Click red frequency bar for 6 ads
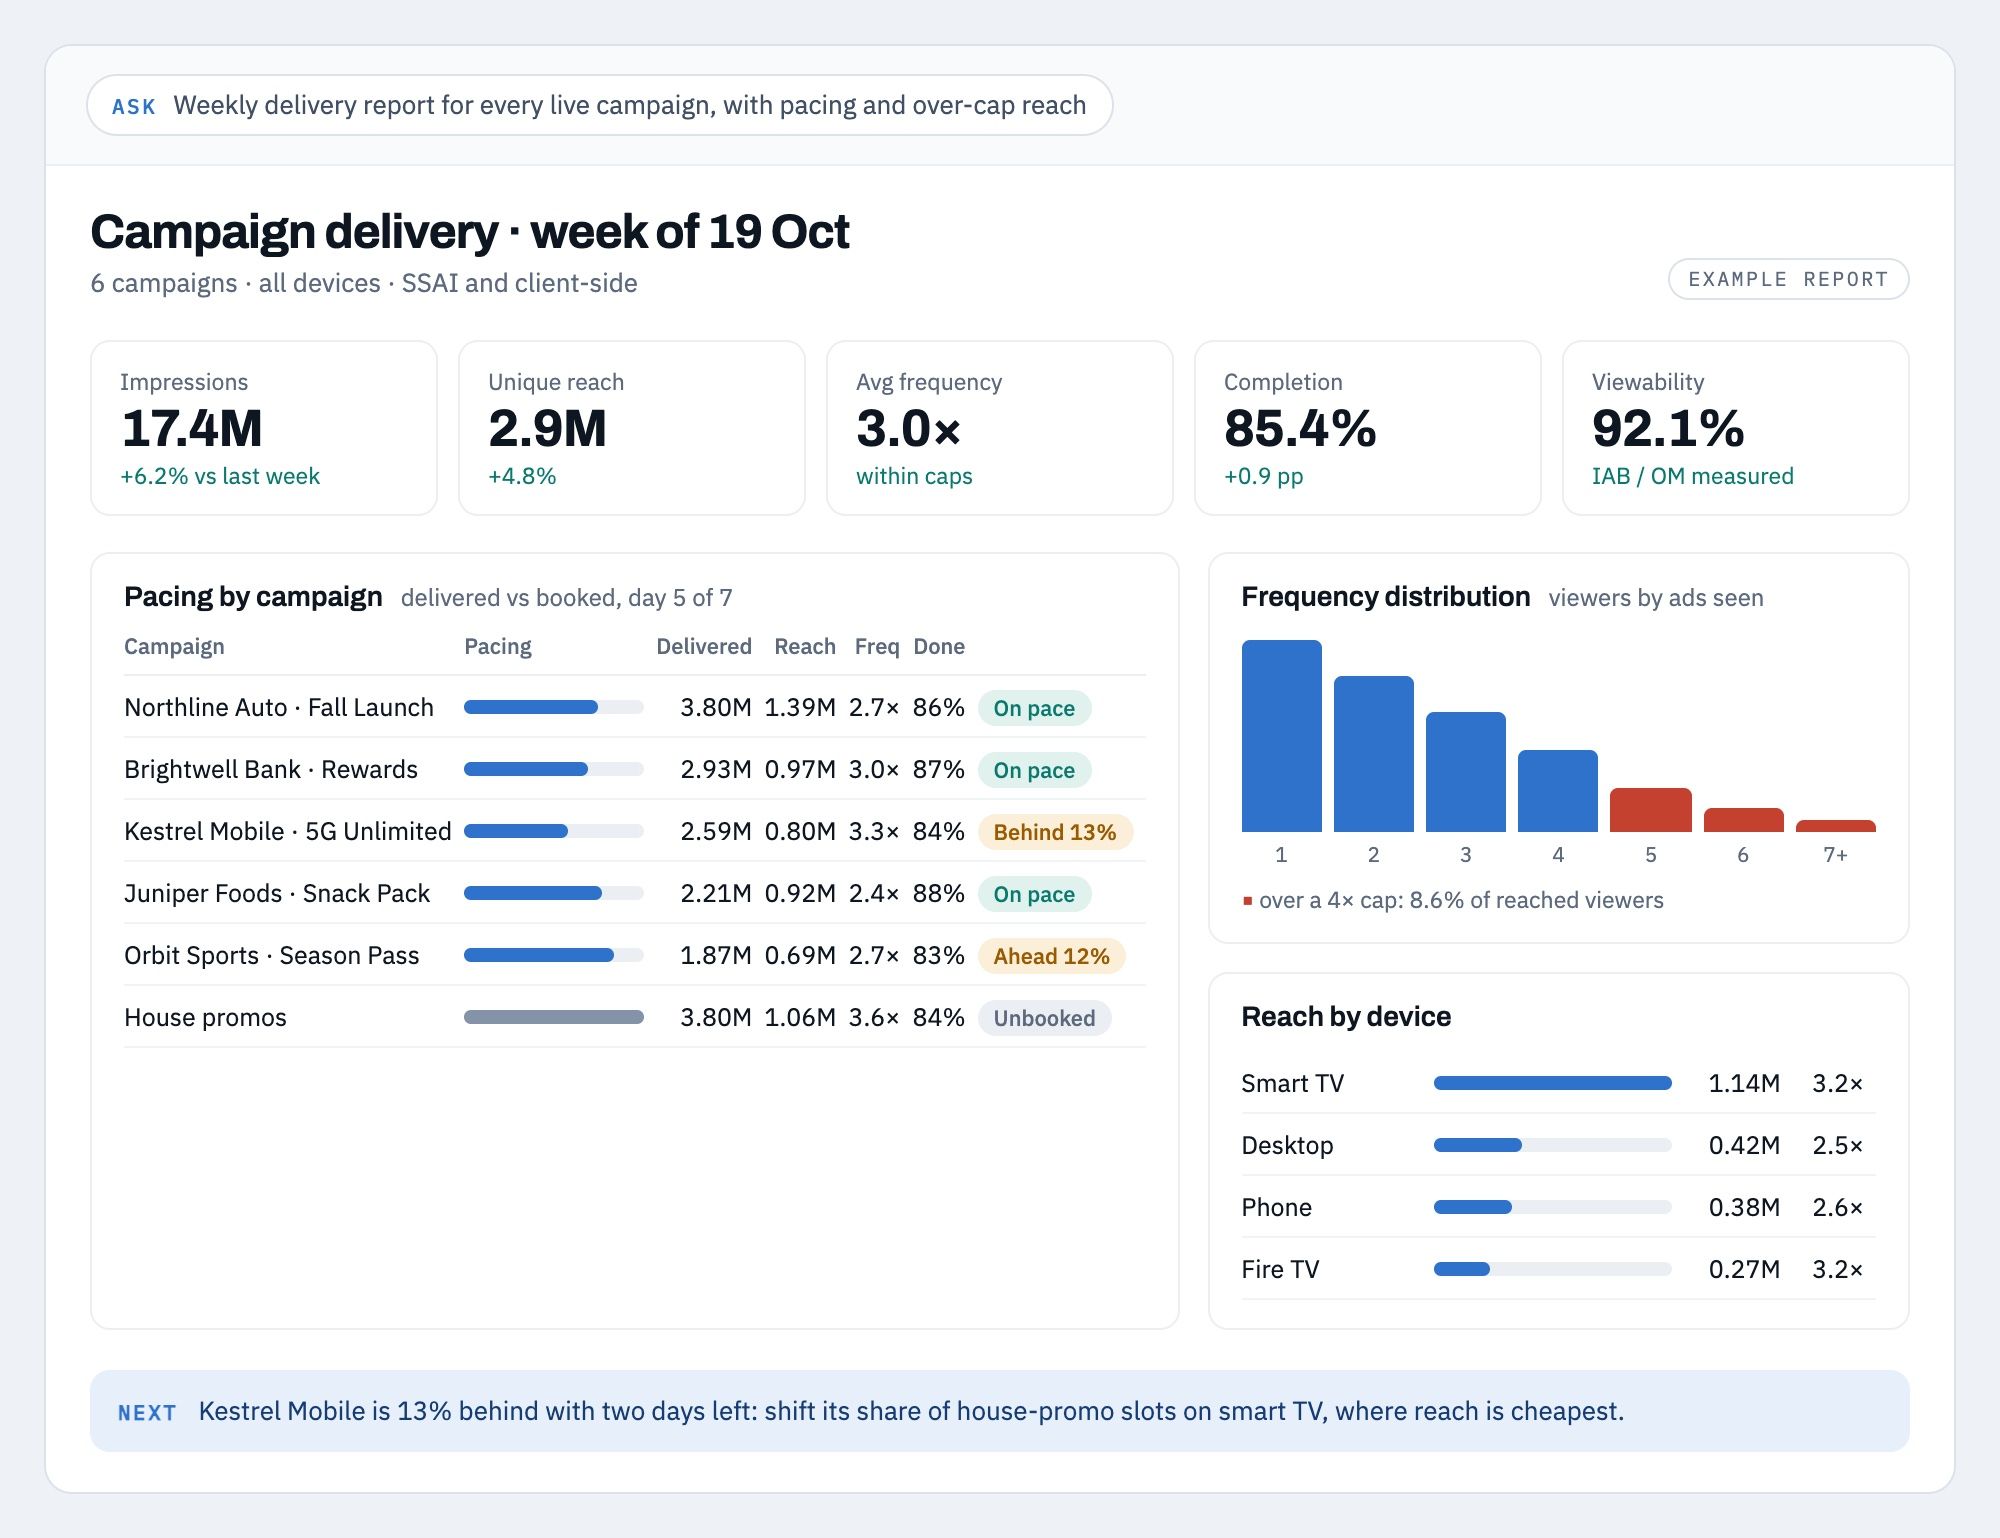Viewport: 2000px width, 1538px height. coord(1743,820)
